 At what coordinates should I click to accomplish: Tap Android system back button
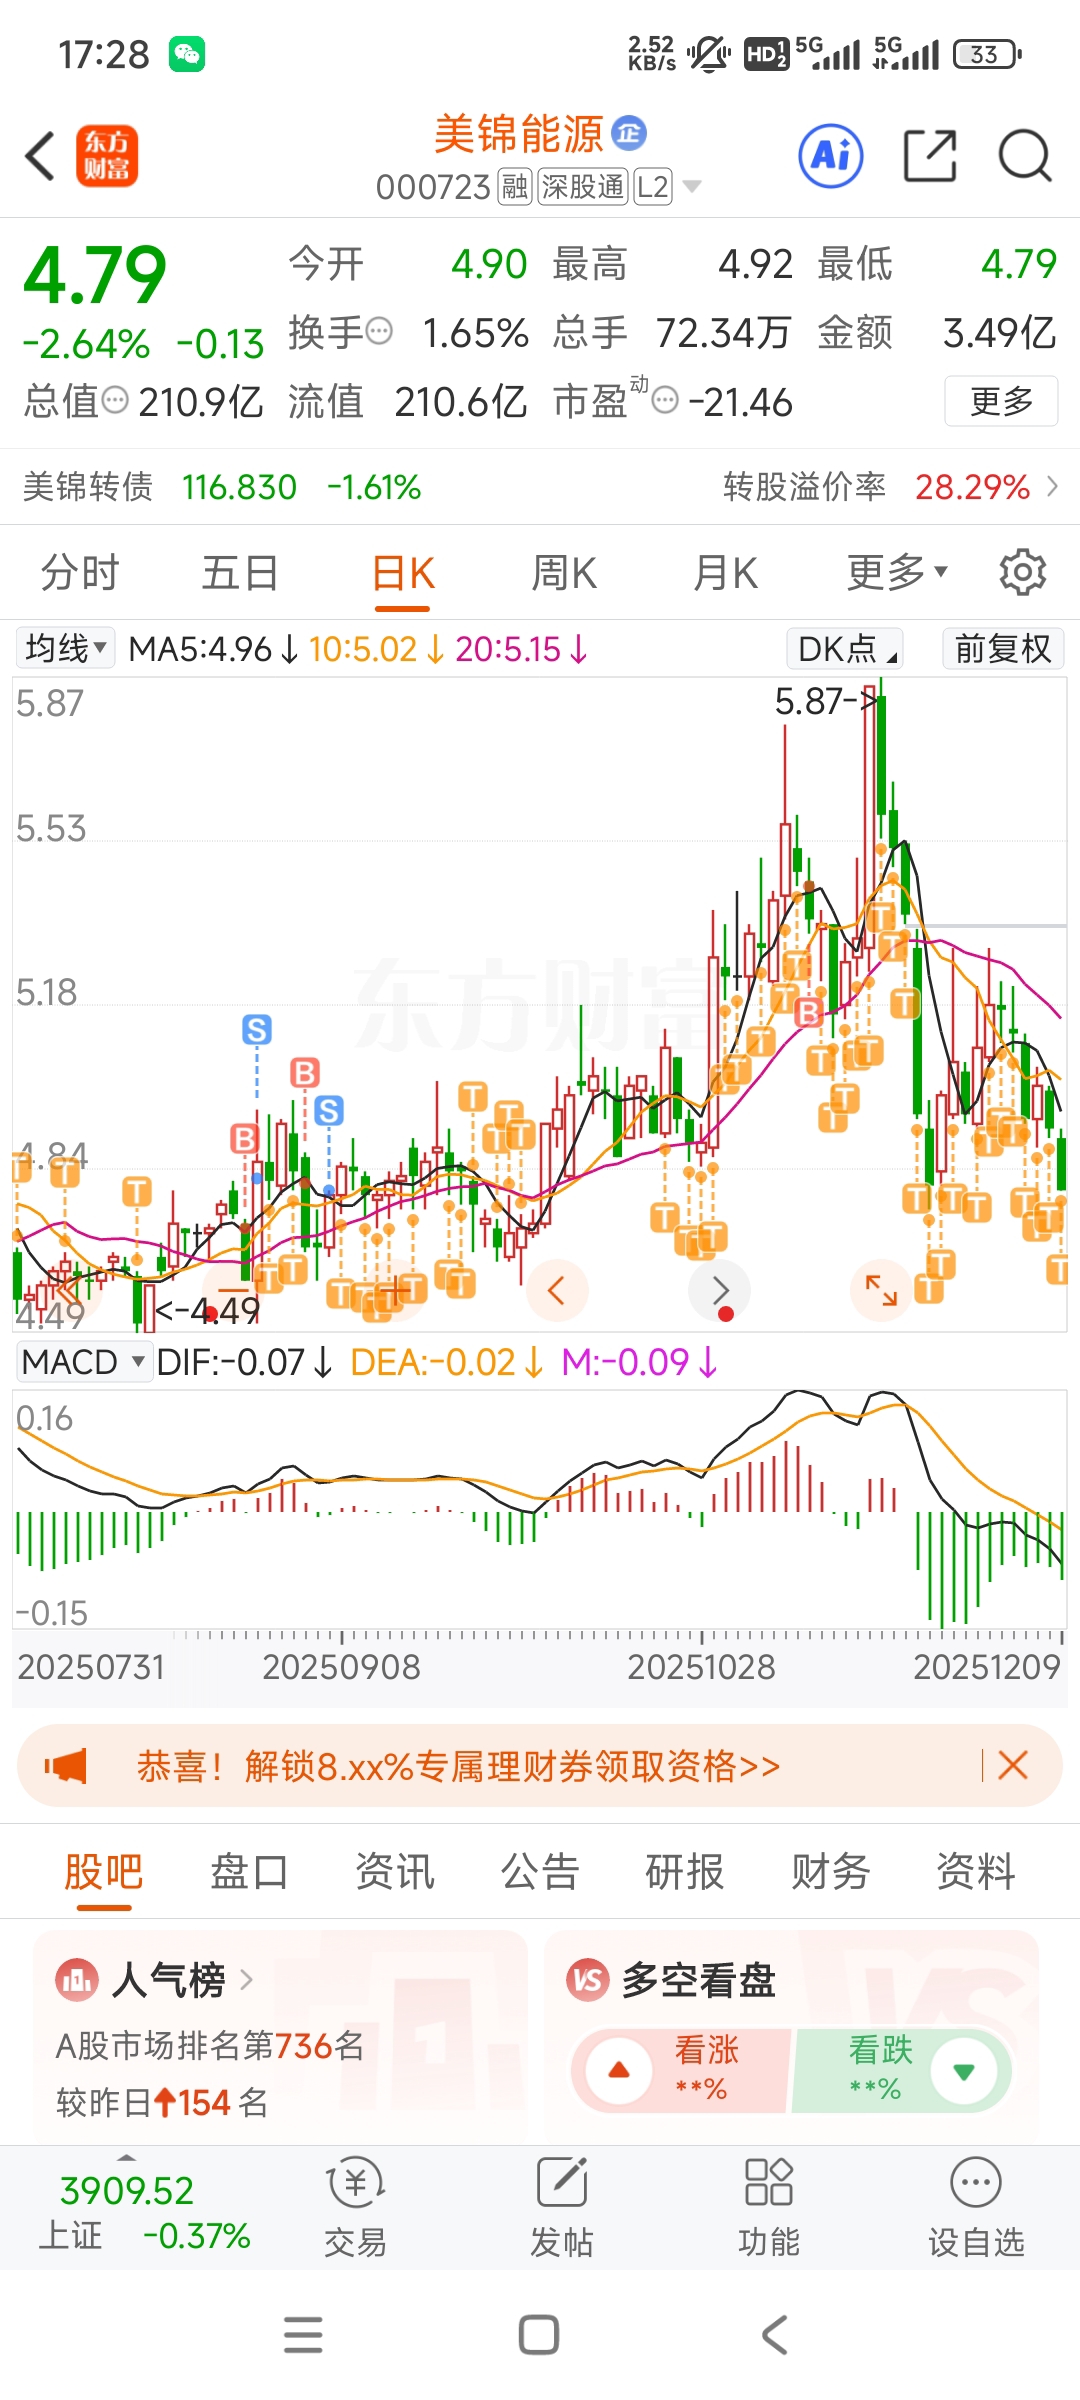click(775, 2335)
